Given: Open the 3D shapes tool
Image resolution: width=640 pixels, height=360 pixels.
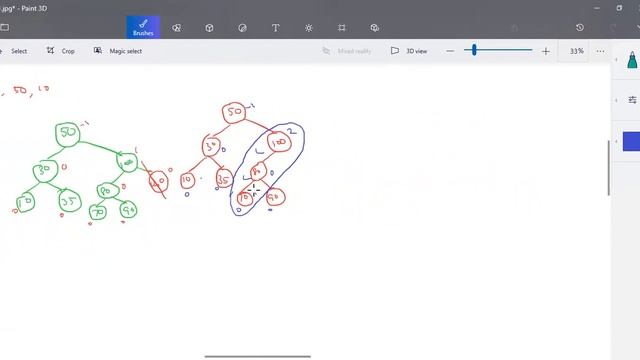Looking at the screenshot, I should 209,28.
